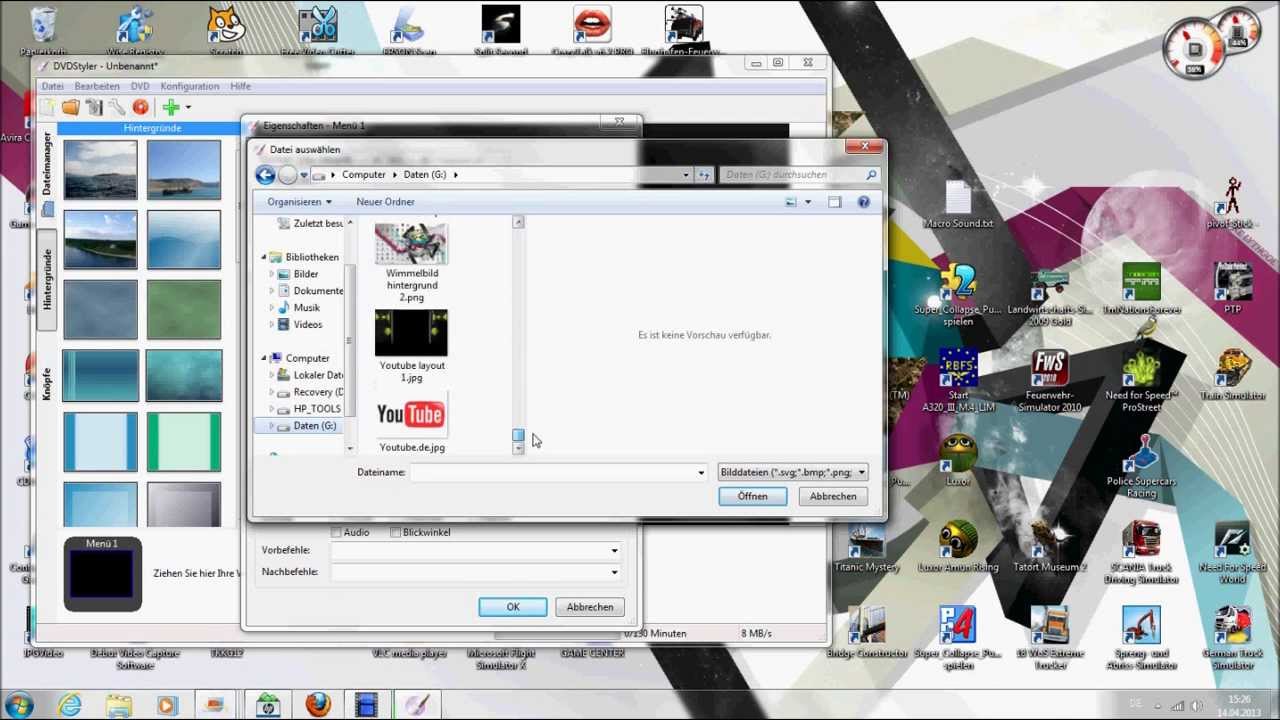1280x720 pixels.
Task: Click the New project icon in DVDStyler toolbar
Action: pyautogui.click(x=47, y=107)
